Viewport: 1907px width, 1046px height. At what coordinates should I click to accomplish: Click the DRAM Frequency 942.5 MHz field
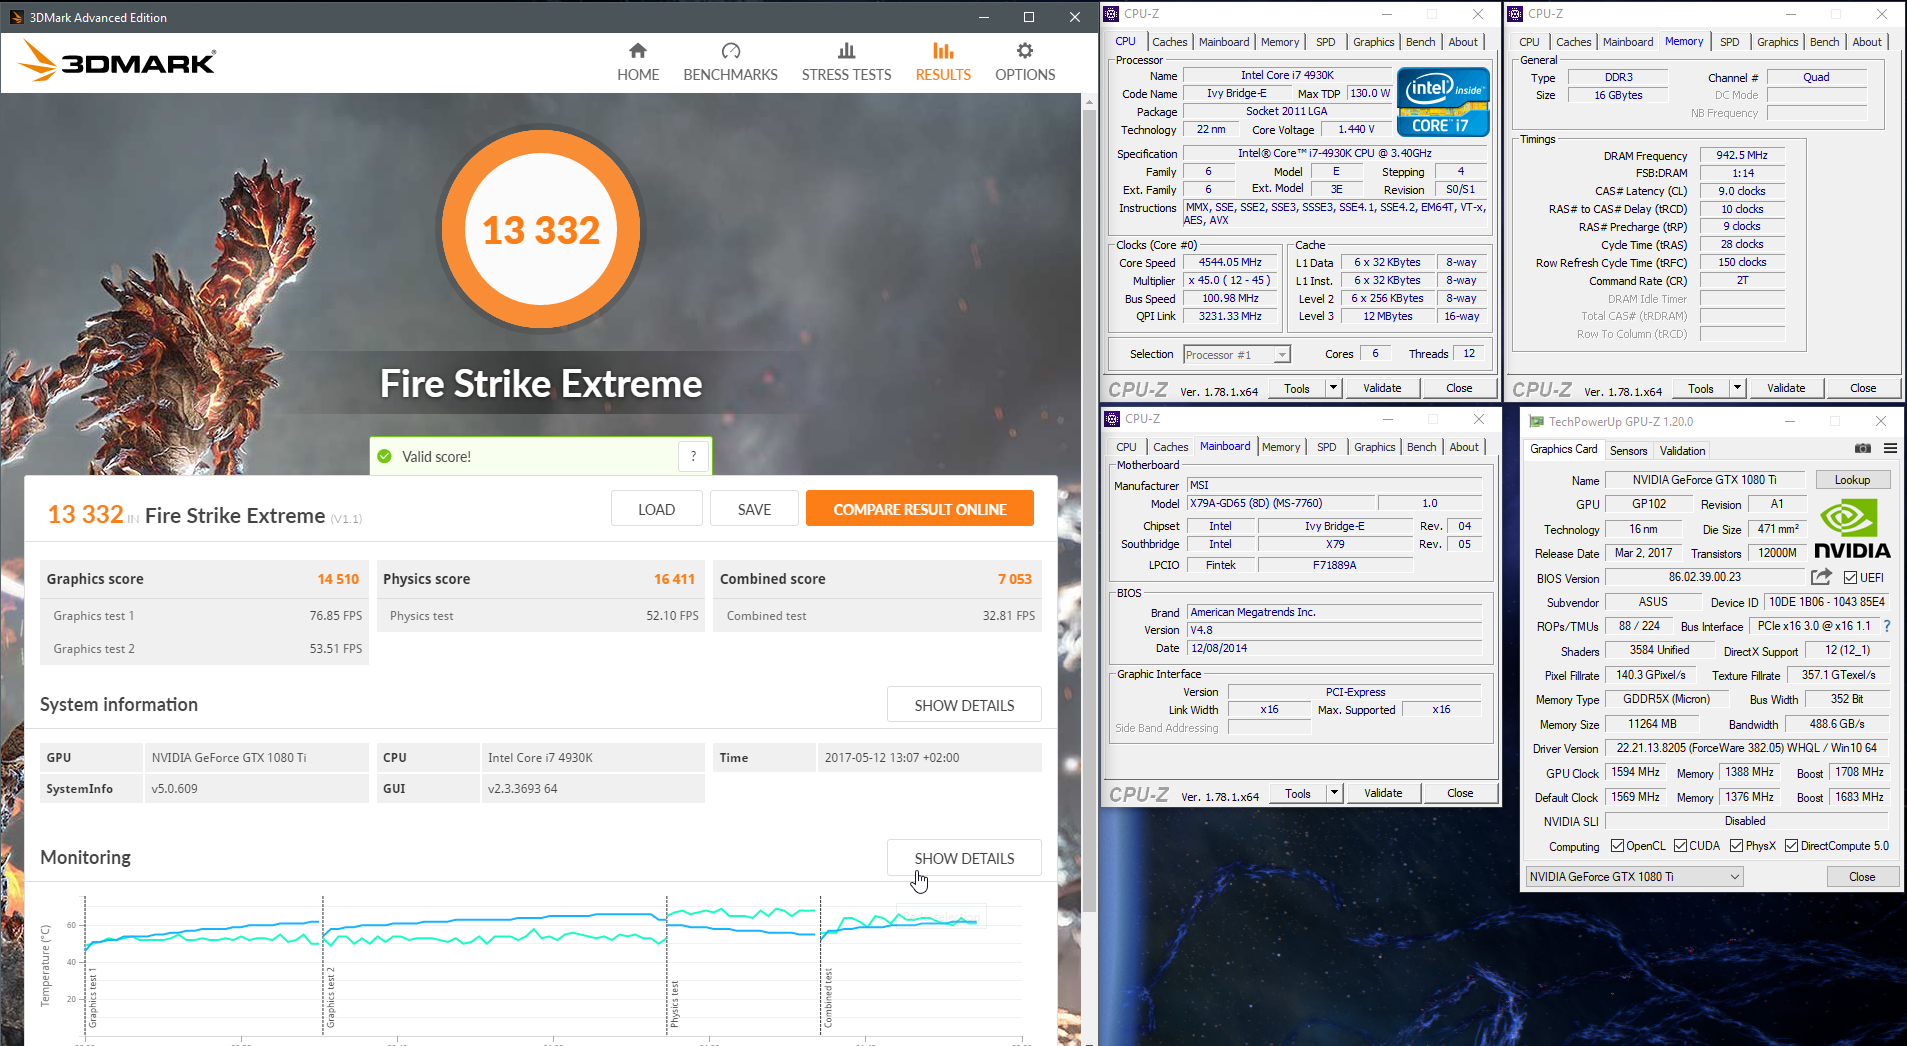coord(1742,156)
